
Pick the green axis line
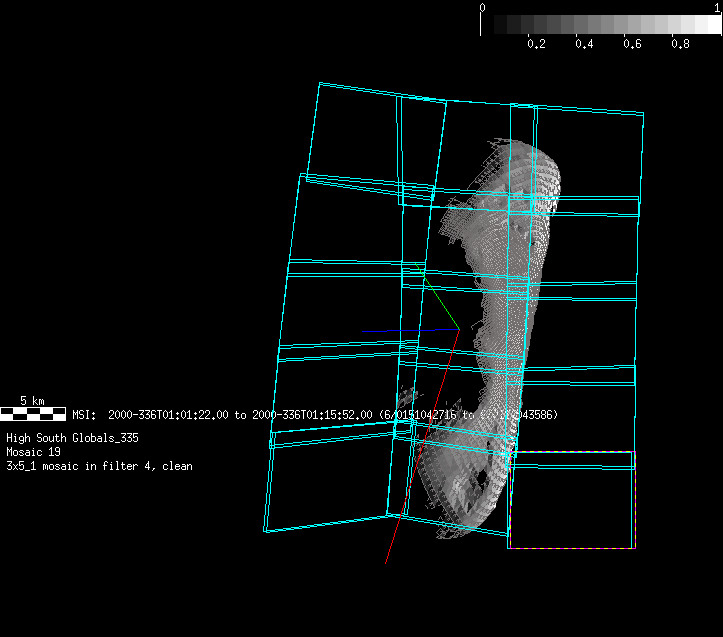pos(440,298)
